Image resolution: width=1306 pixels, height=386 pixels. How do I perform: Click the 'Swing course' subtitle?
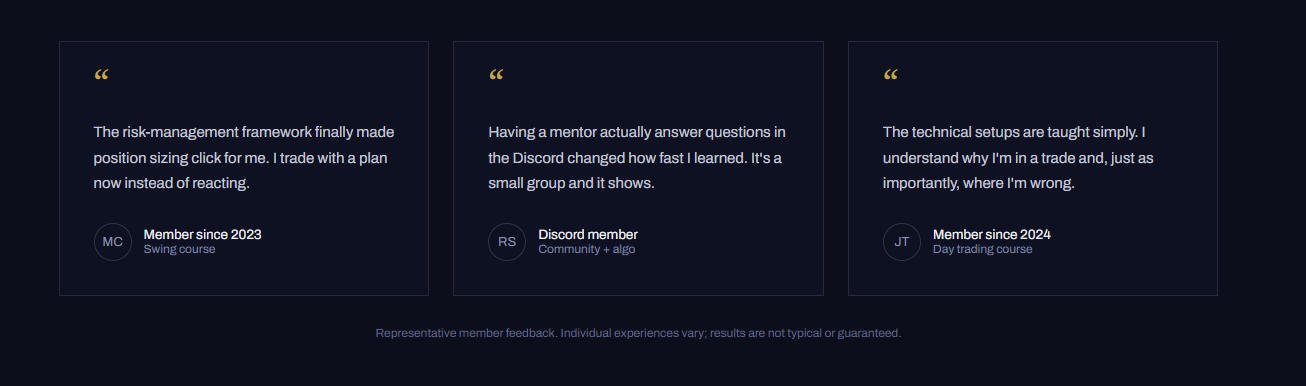coord(180,249)
